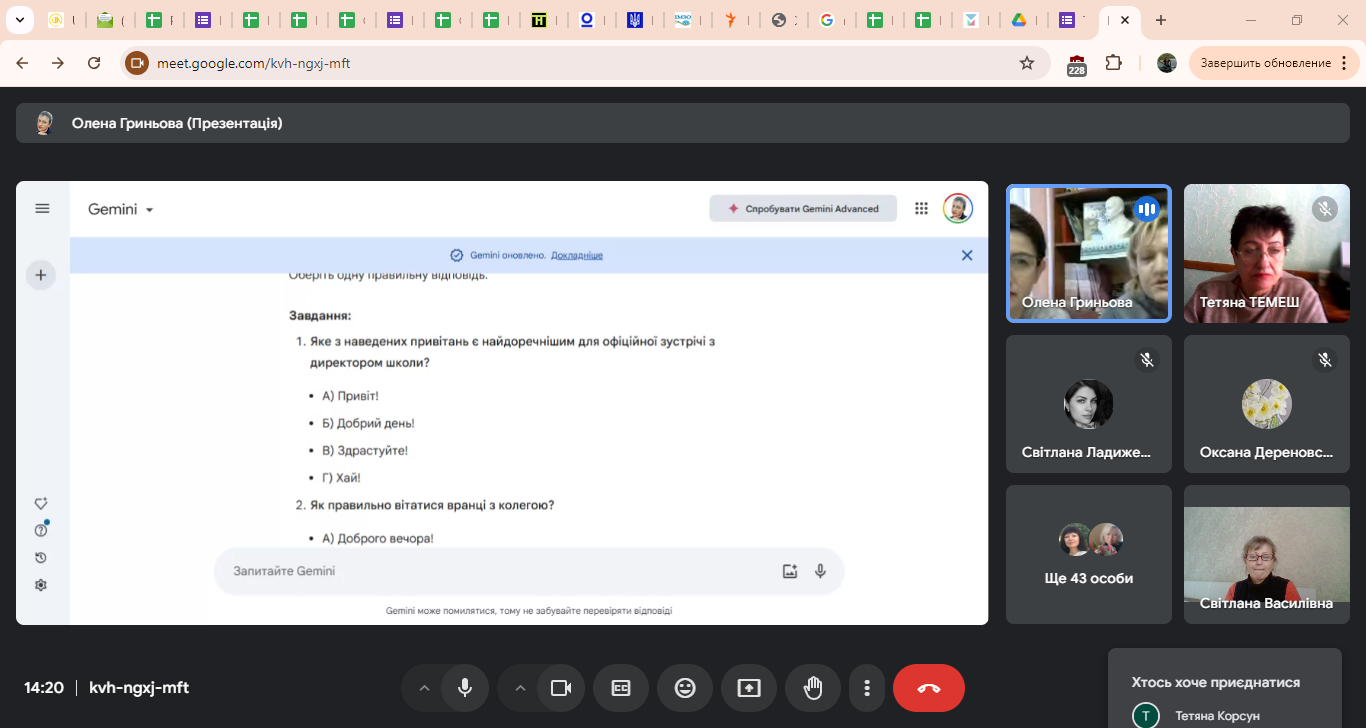1366x728 pixels.
Task: Expand audio settings arrow beside microphone
Action: click(424, 688)
